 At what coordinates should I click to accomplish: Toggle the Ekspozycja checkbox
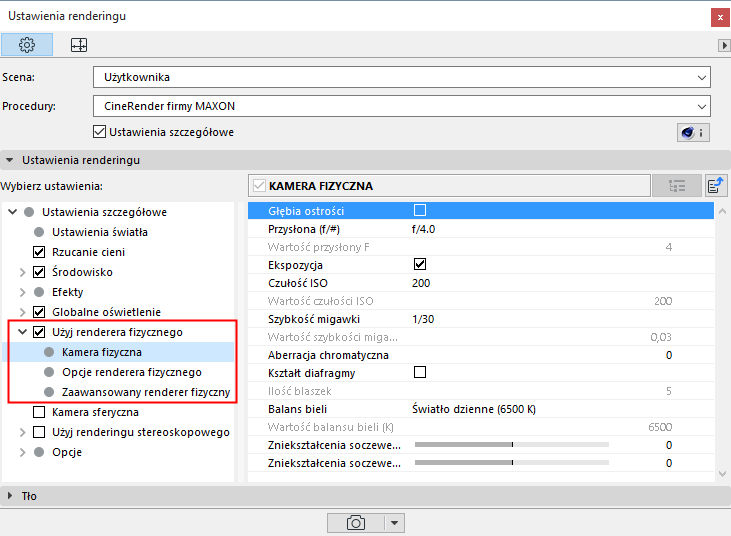click(x=420, y=264)
